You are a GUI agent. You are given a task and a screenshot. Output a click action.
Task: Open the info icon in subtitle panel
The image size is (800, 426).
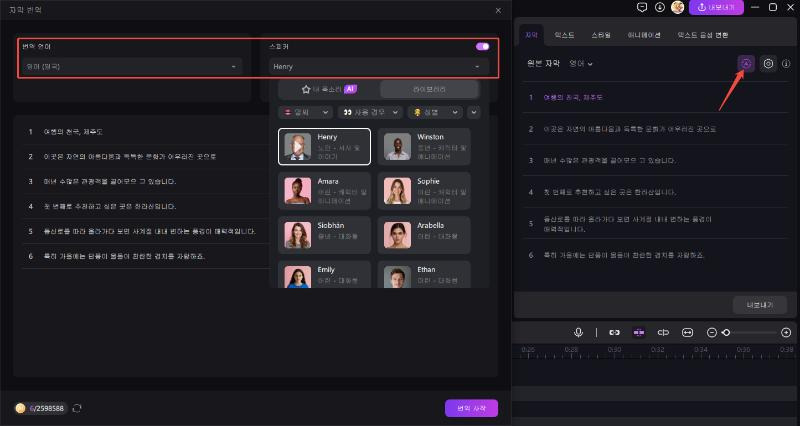[786, 64]
